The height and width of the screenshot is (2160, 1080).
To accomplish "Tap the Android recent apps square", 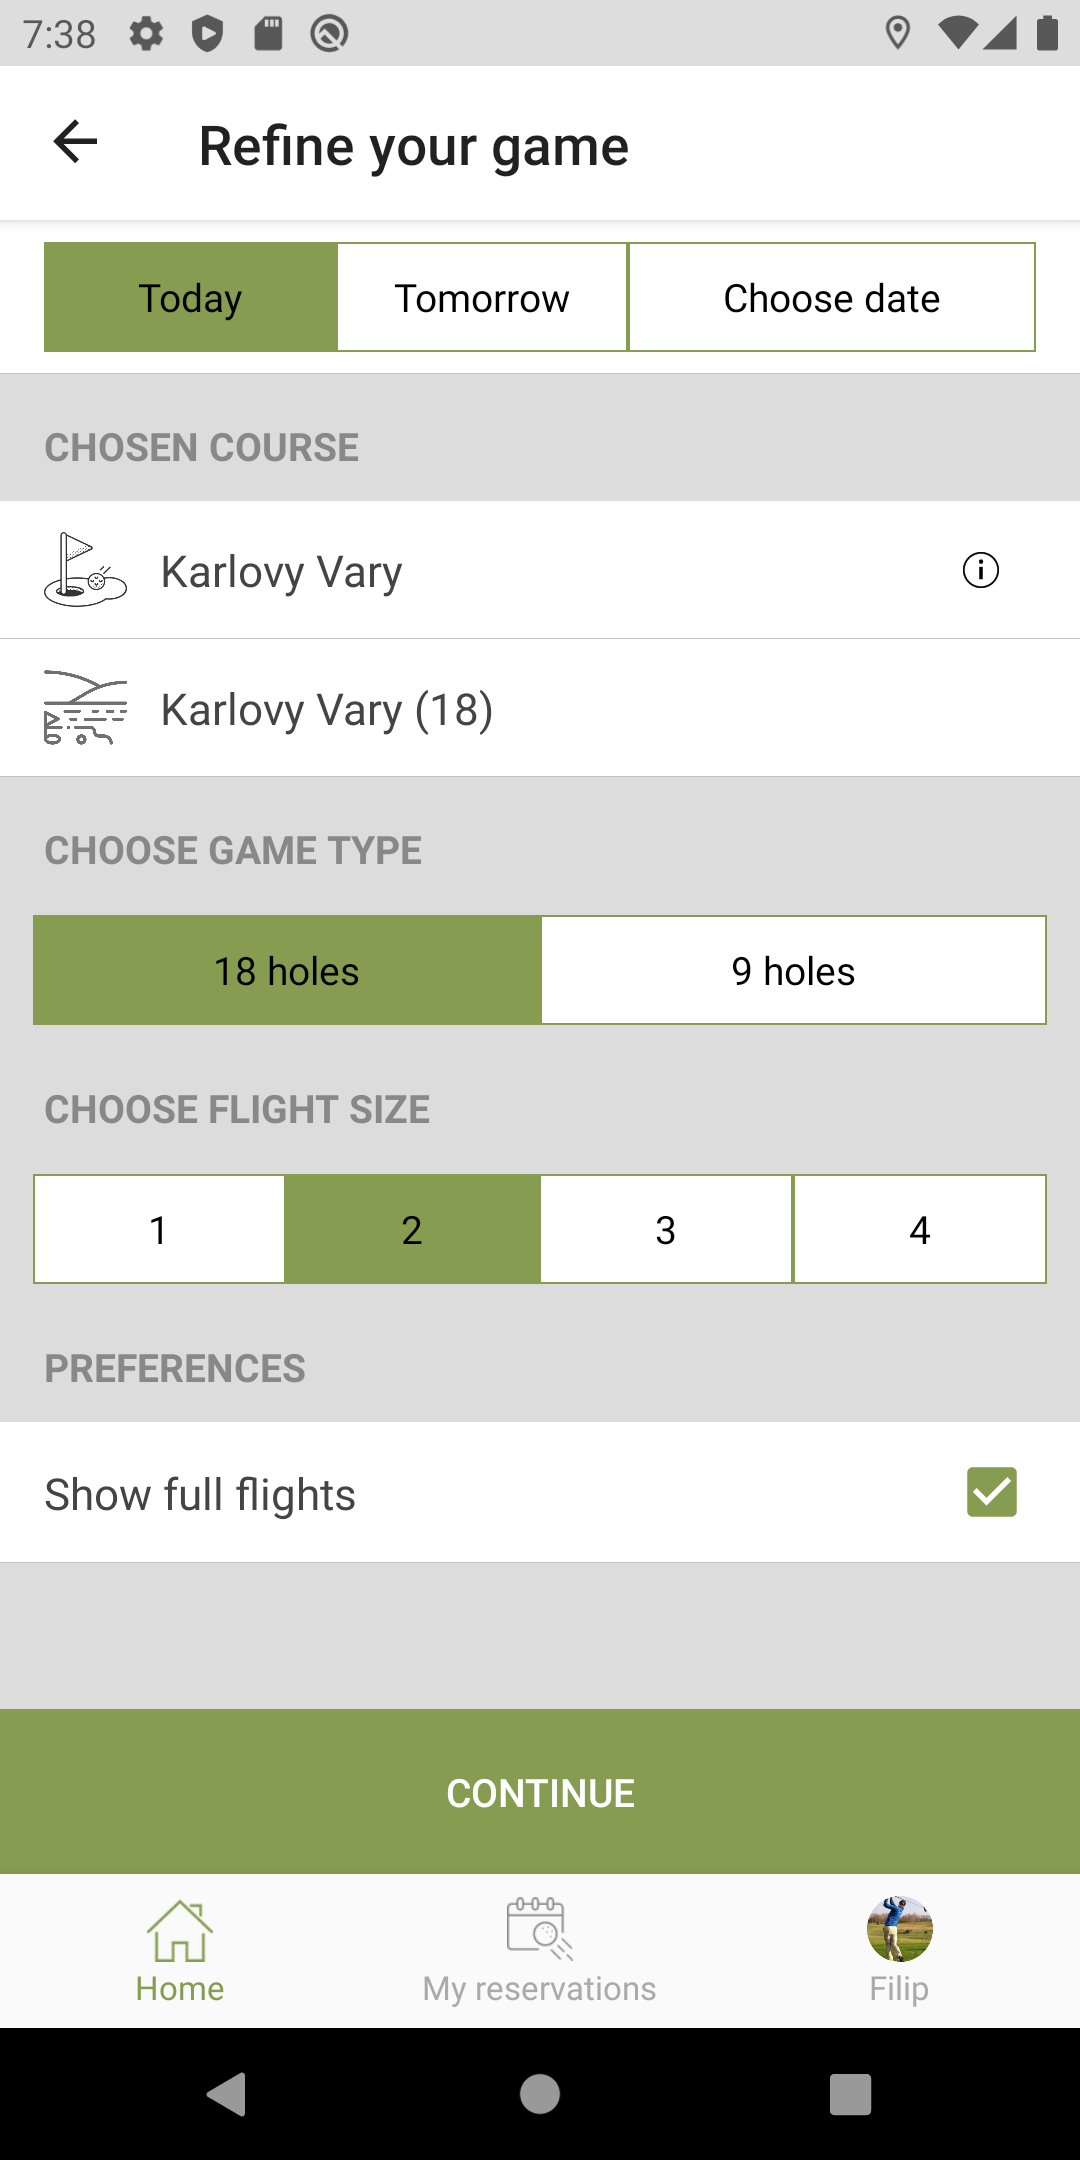I will coord(851,2094).
